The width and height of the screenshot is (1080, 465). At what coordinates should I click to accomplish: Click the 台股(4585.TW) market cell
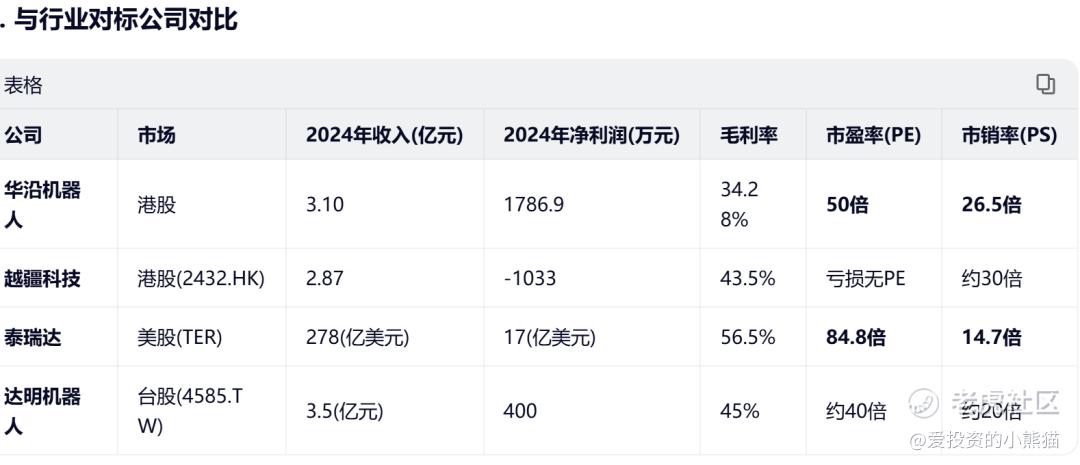coord(190,411)
